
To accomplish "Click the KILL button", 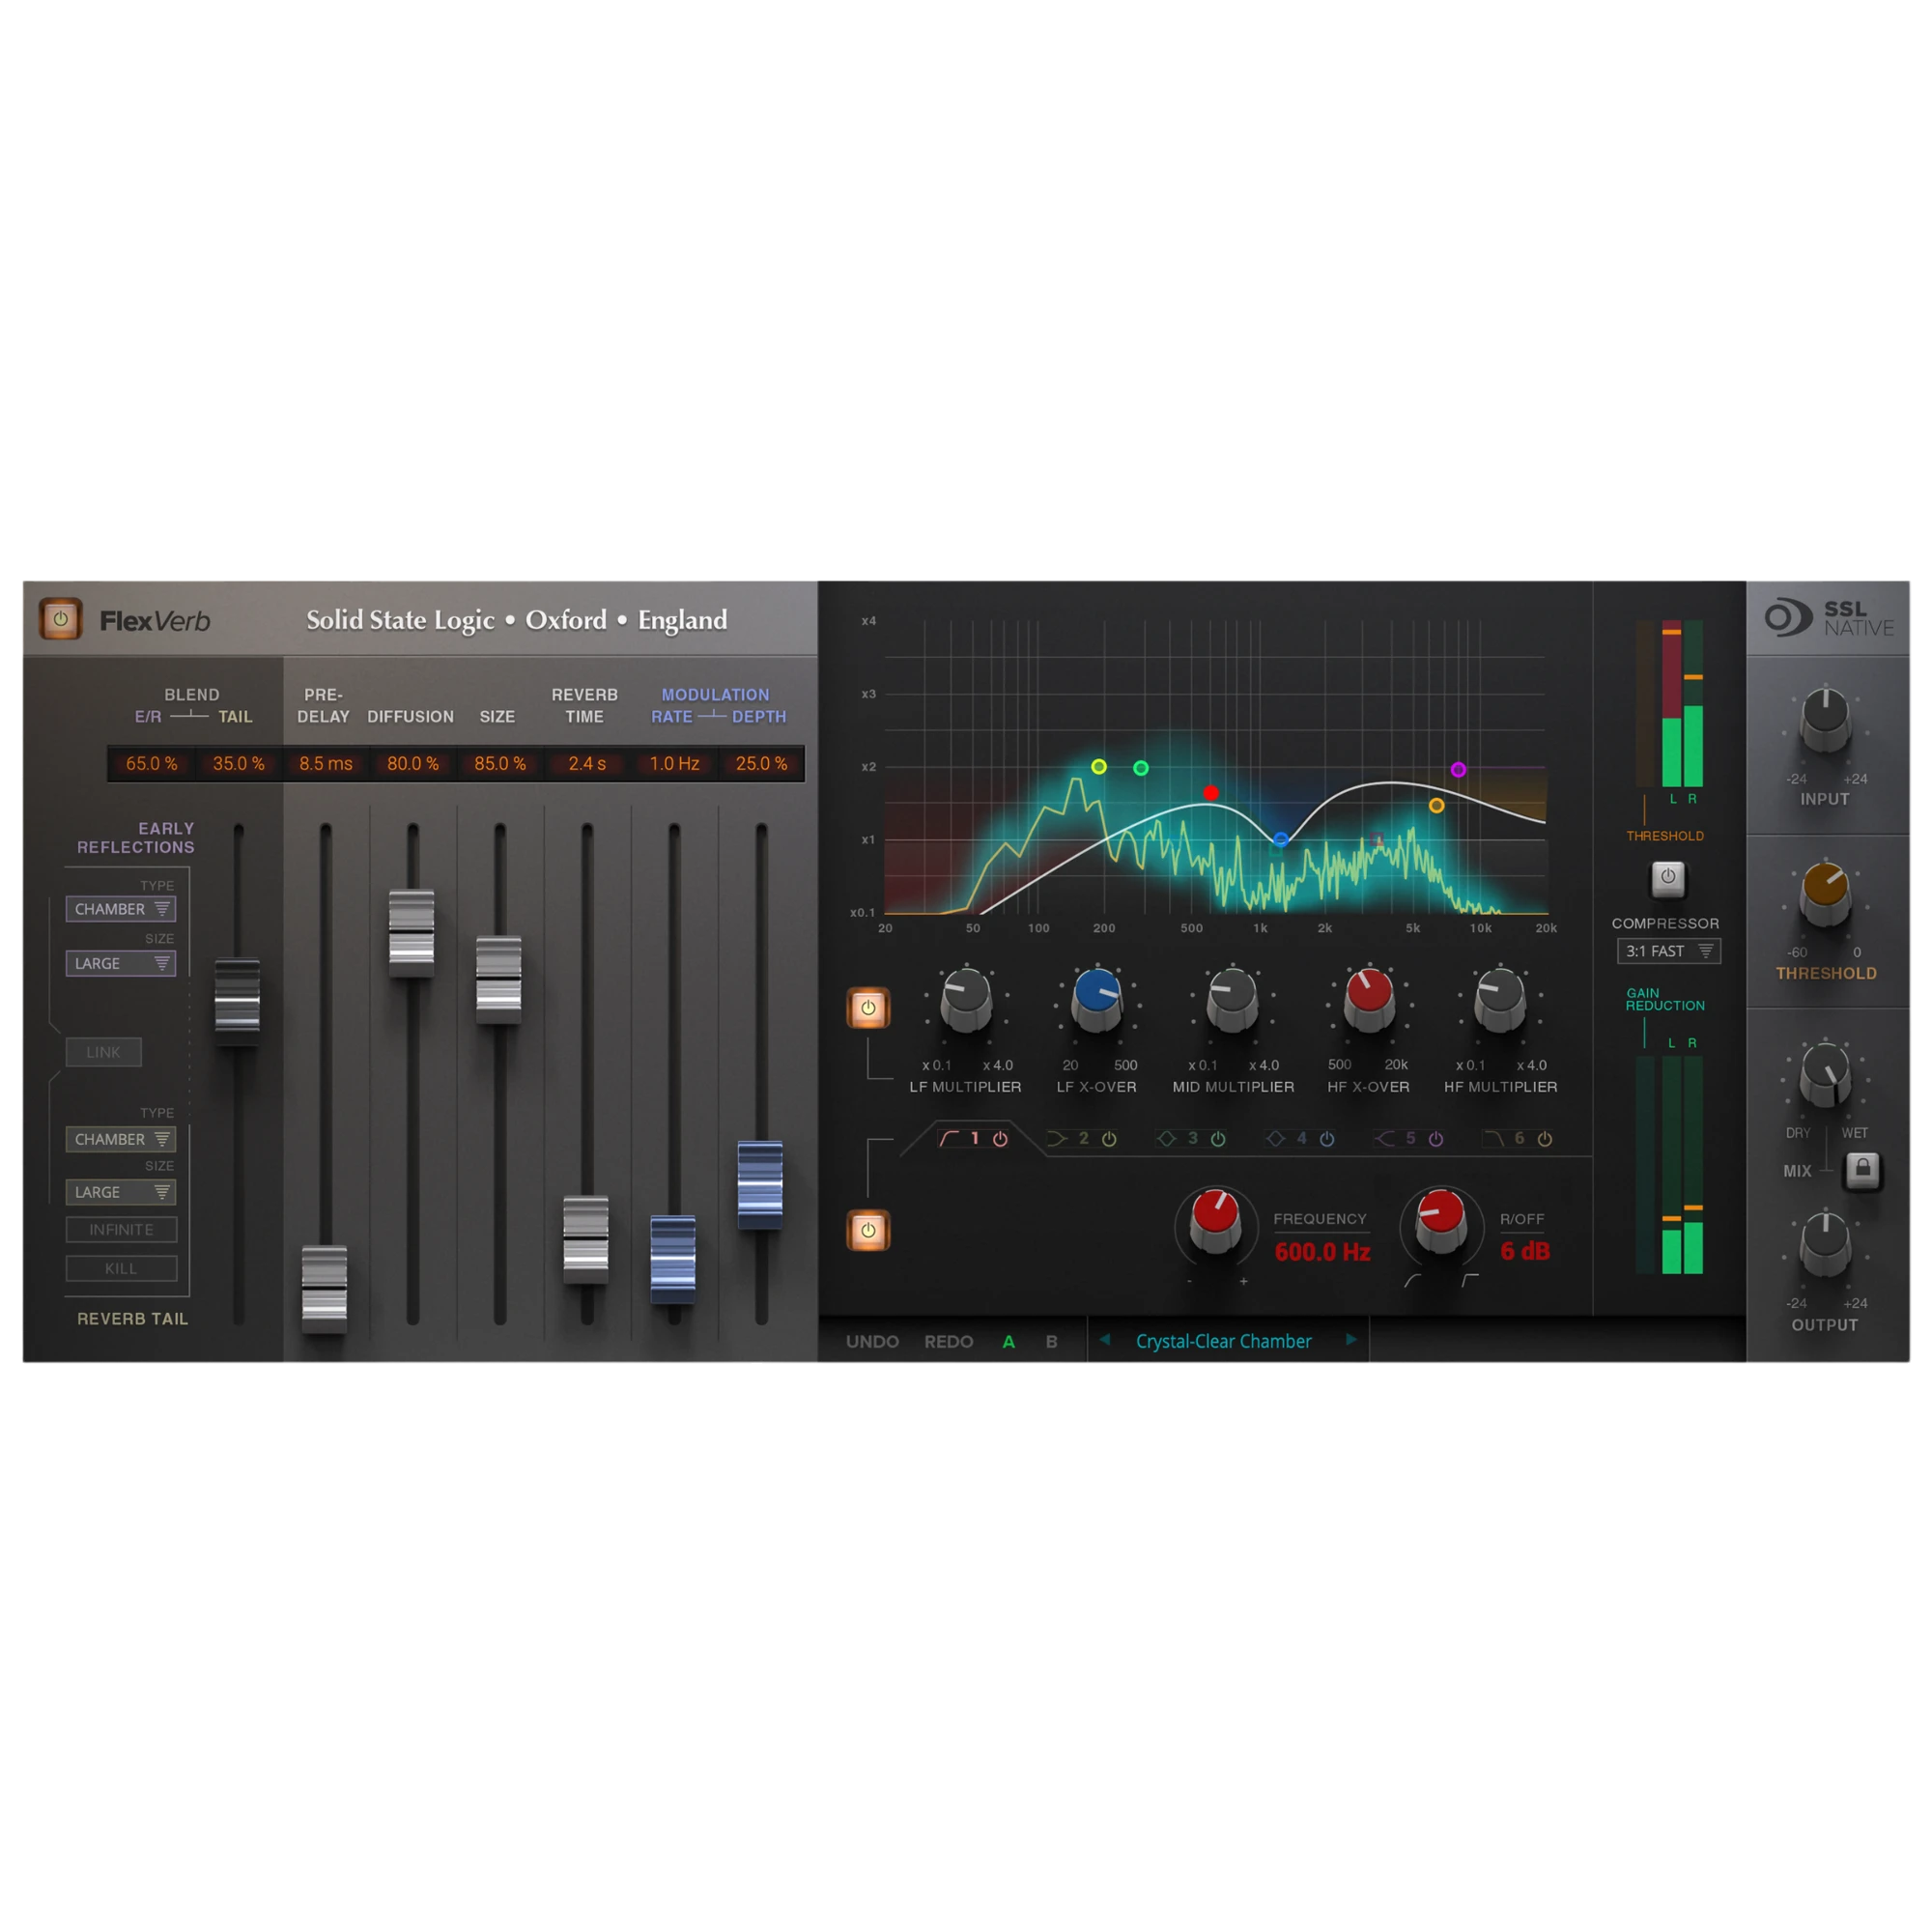I will click(121, 1268).
